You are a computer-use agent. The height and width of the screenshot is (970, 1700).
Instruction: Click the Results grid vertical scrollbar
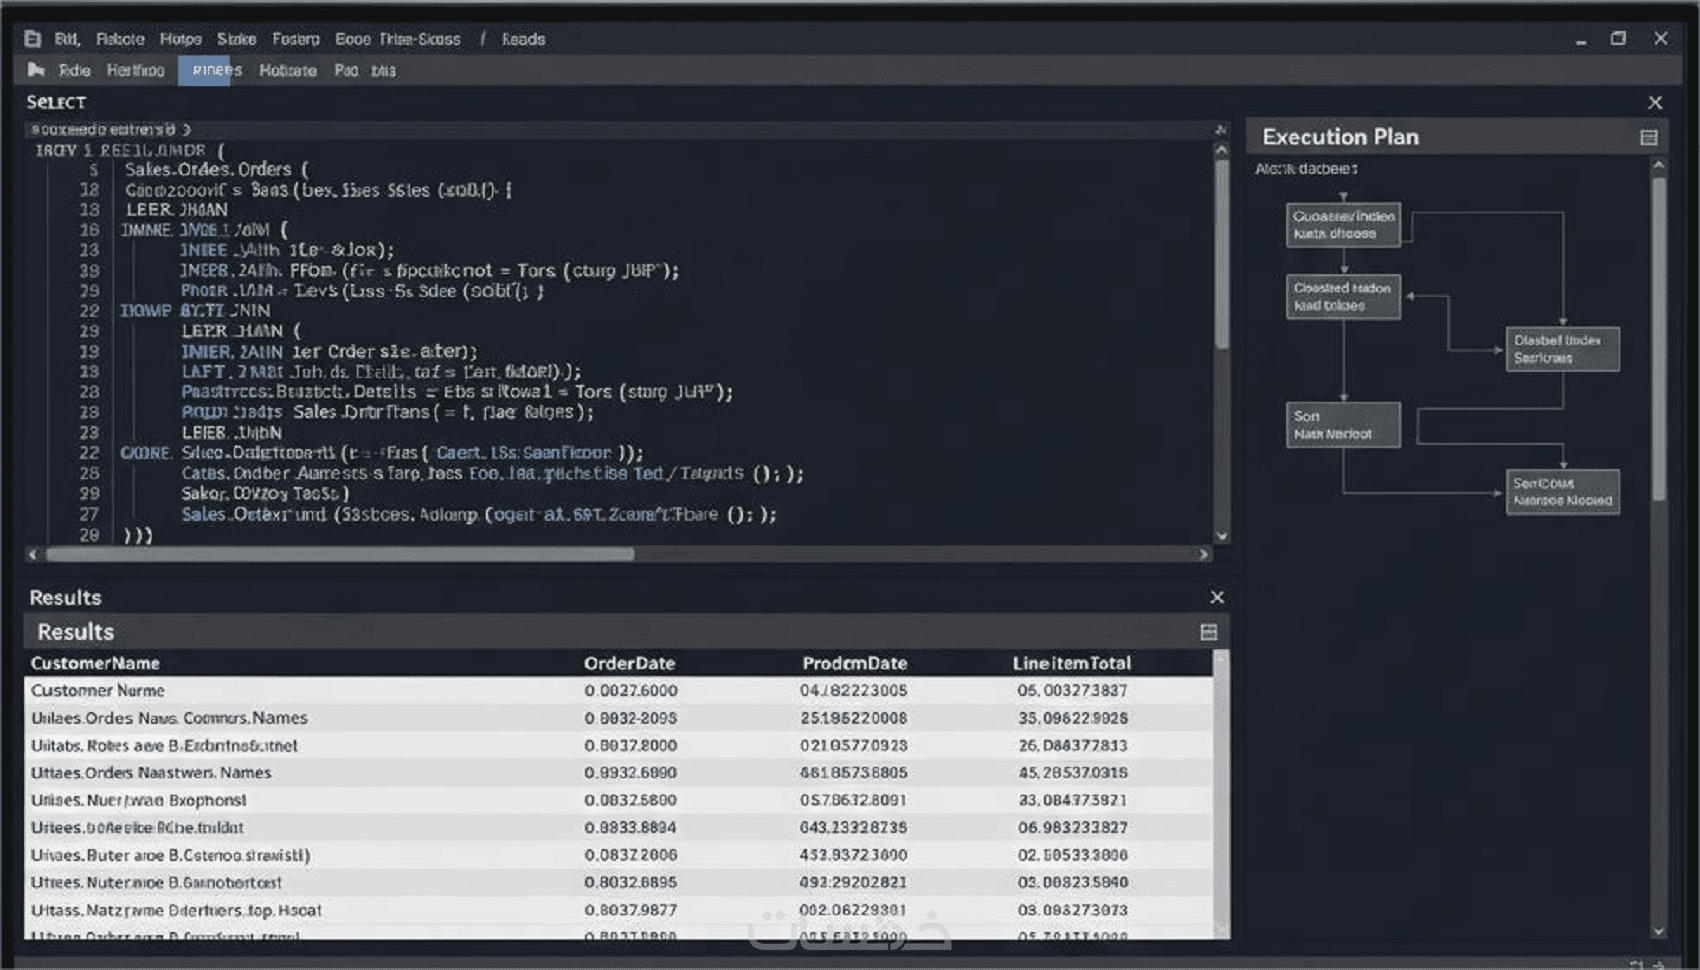click(1221, 794)
